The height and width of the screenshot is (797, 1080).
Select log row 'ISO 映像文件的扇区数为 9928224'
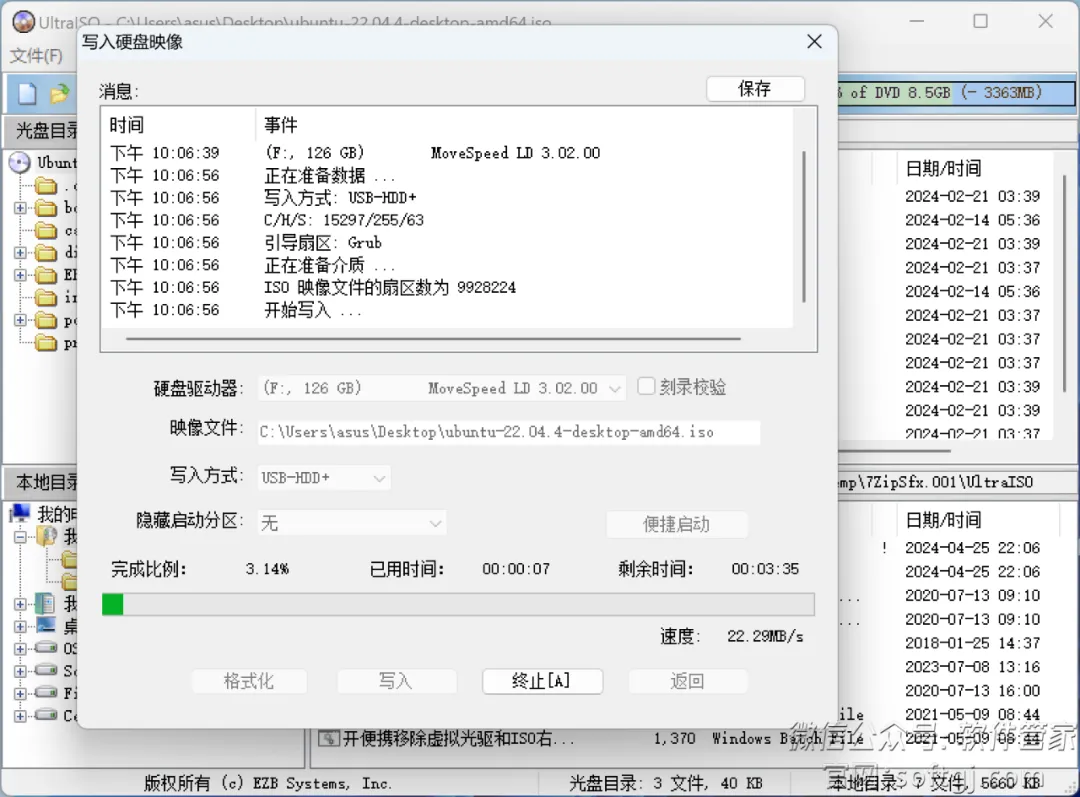[x=390, y=287]
